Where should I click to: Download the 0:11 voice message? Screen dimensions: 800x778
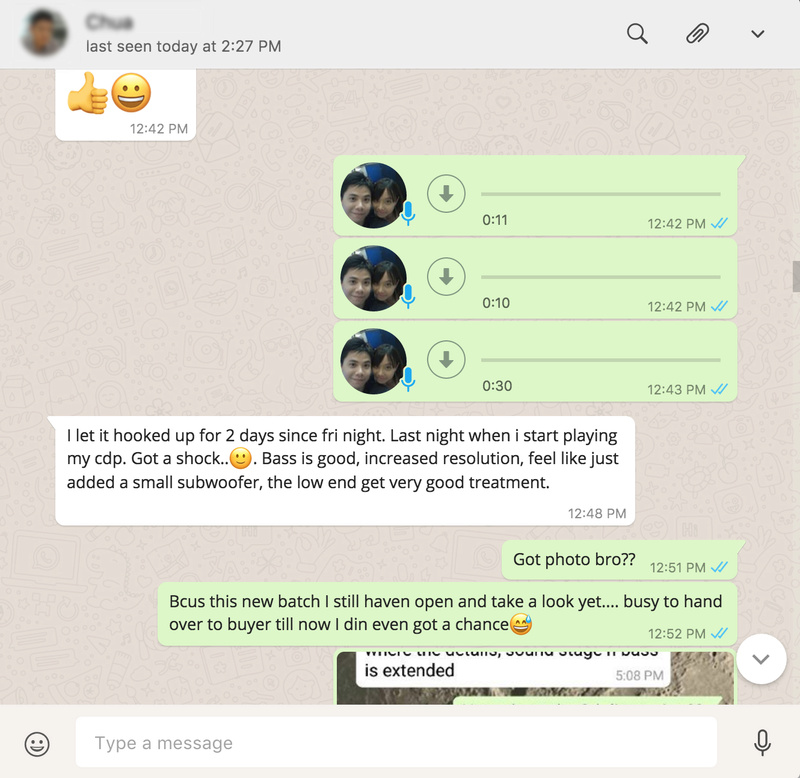point(446,194)
